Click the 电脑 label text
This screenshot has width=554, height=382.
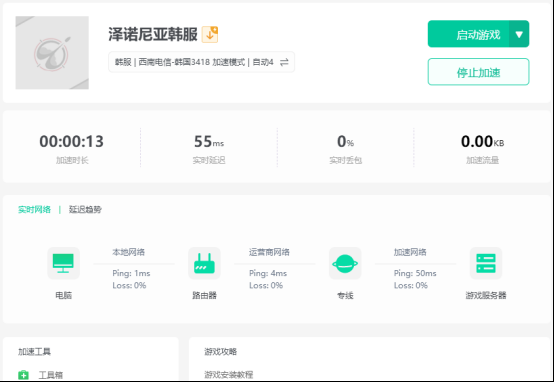(x=64, y=295)
